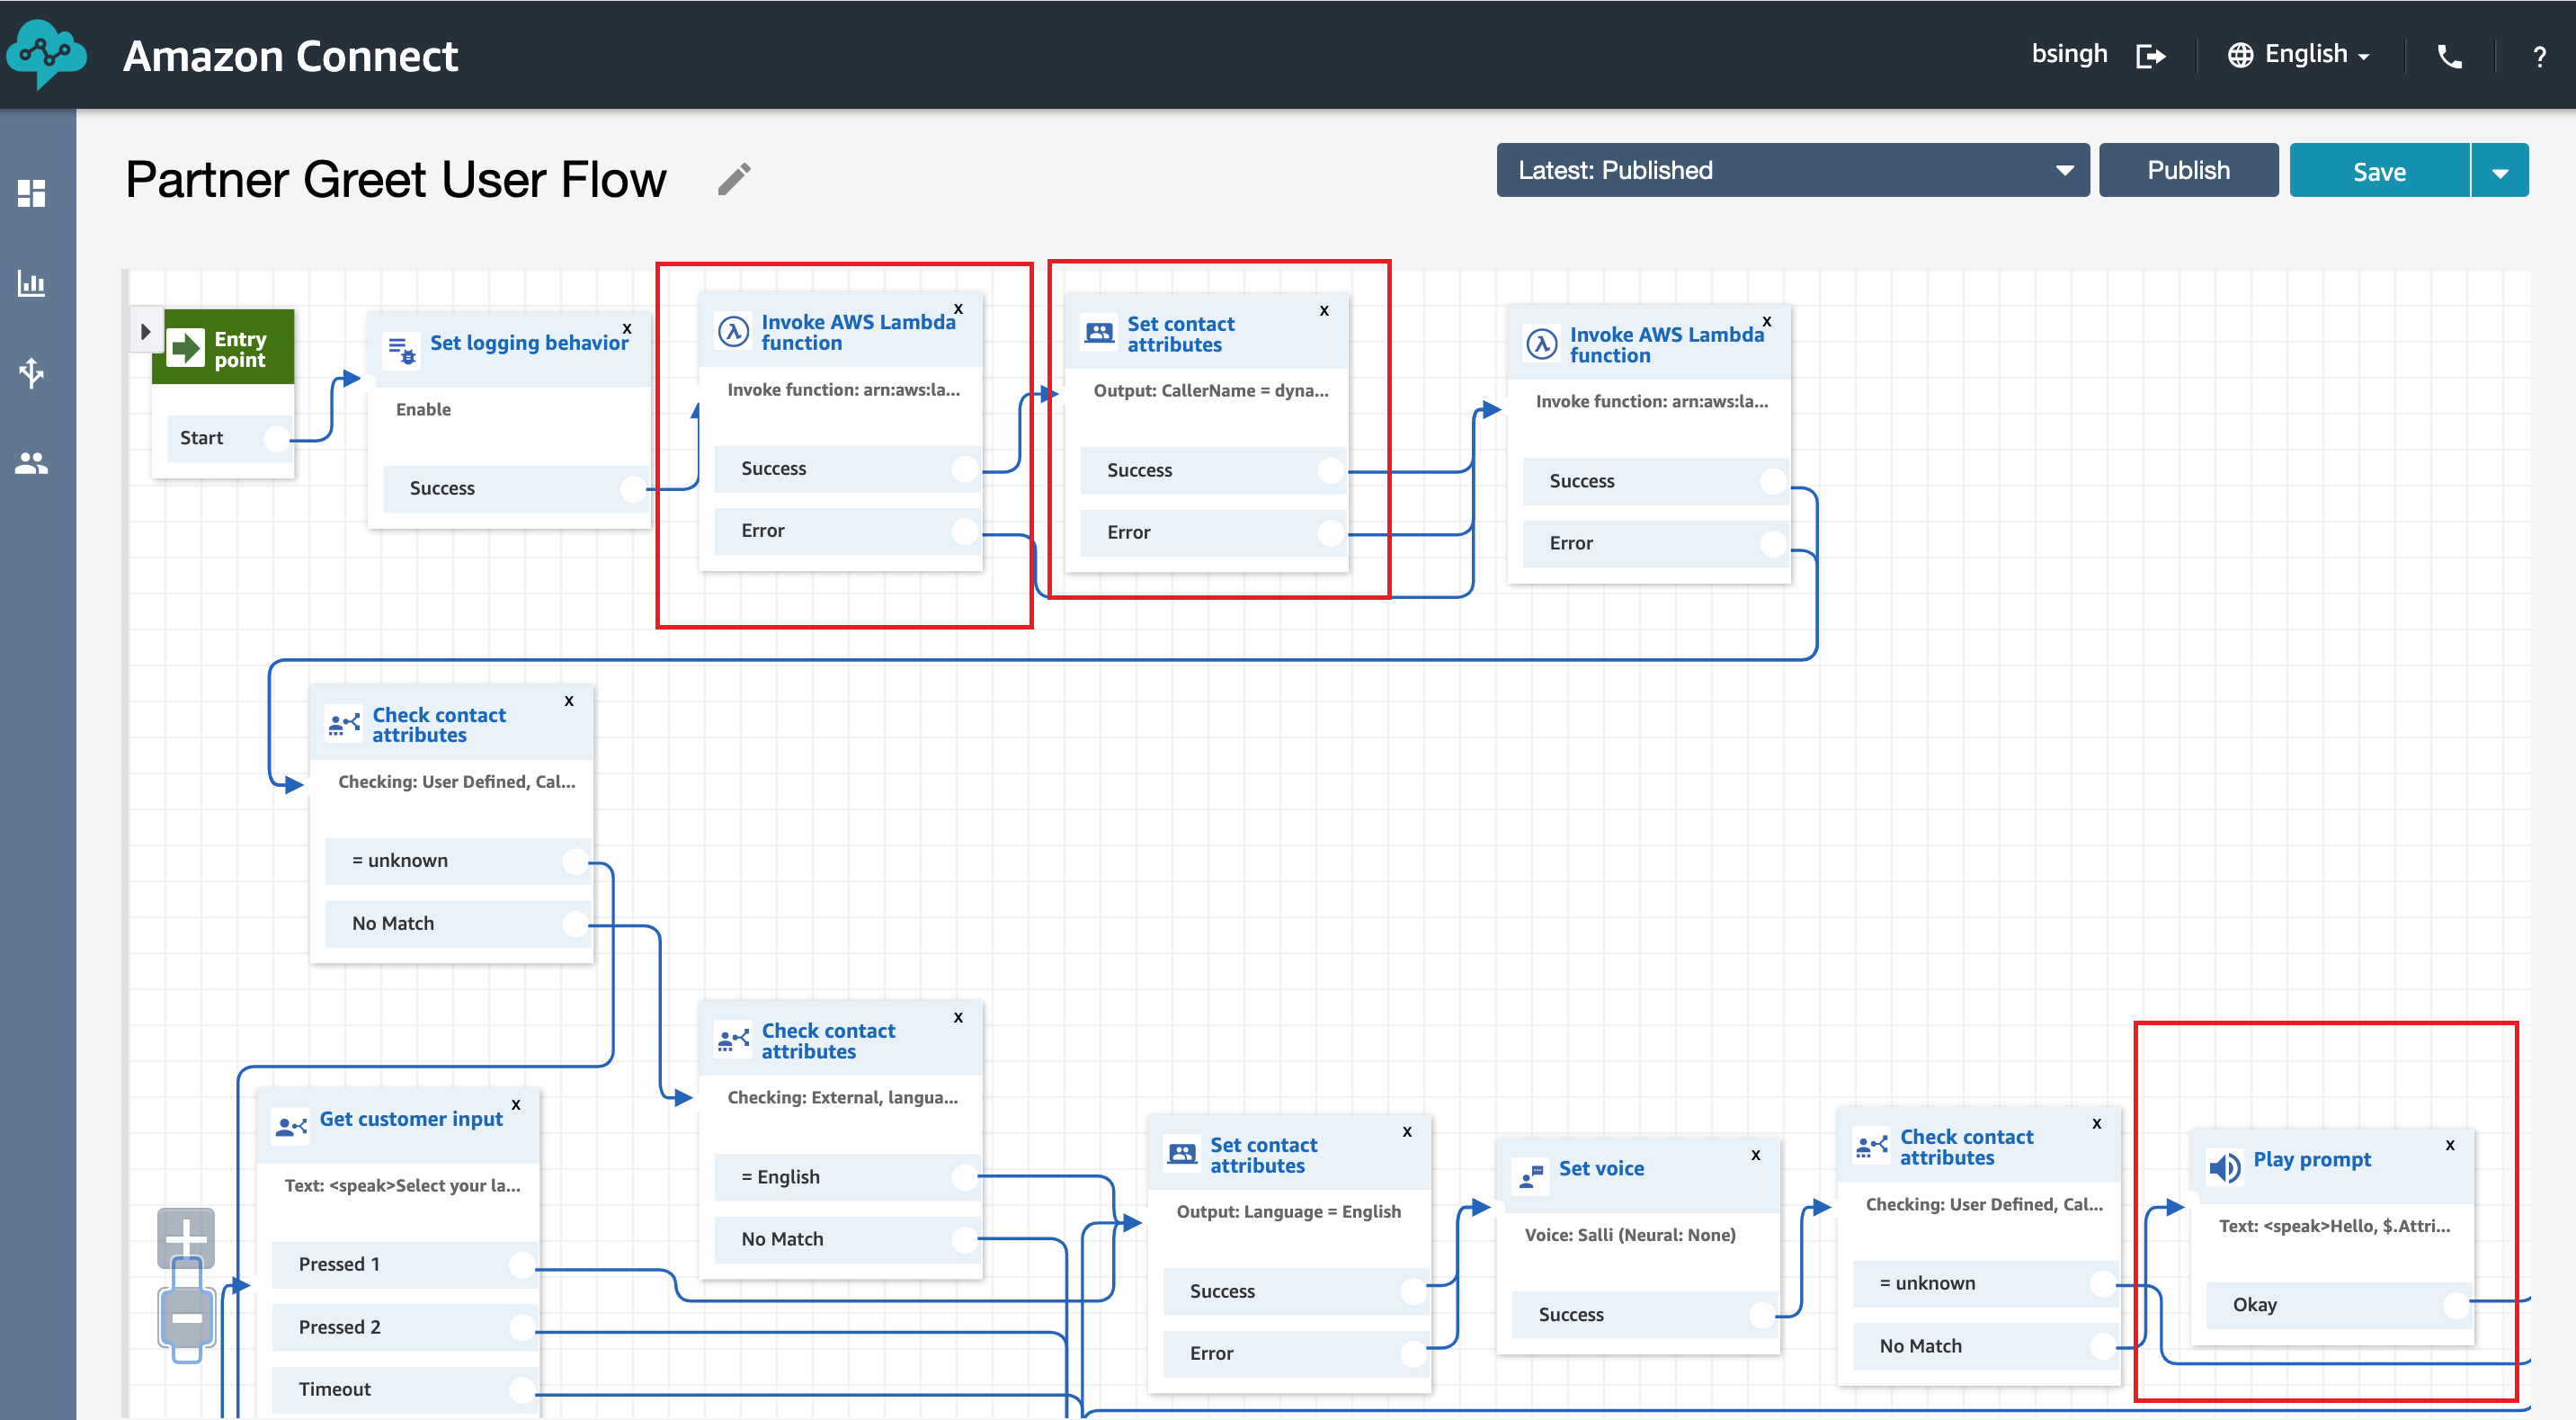2576x1420 pixels.
Task: Click the Amazon Connect cloud logo
Action: coord(46,54)
